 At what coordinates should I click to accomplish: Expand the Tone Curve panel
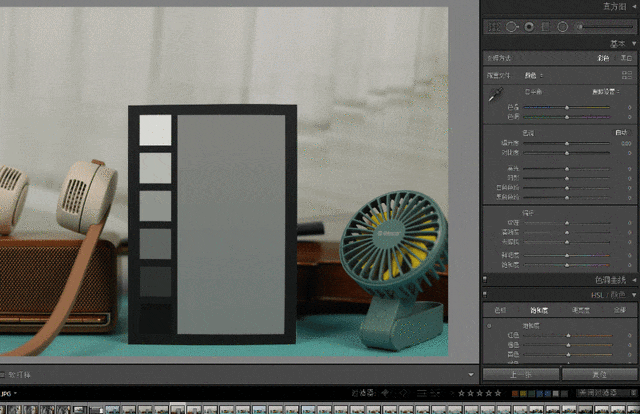pos(633,278)
